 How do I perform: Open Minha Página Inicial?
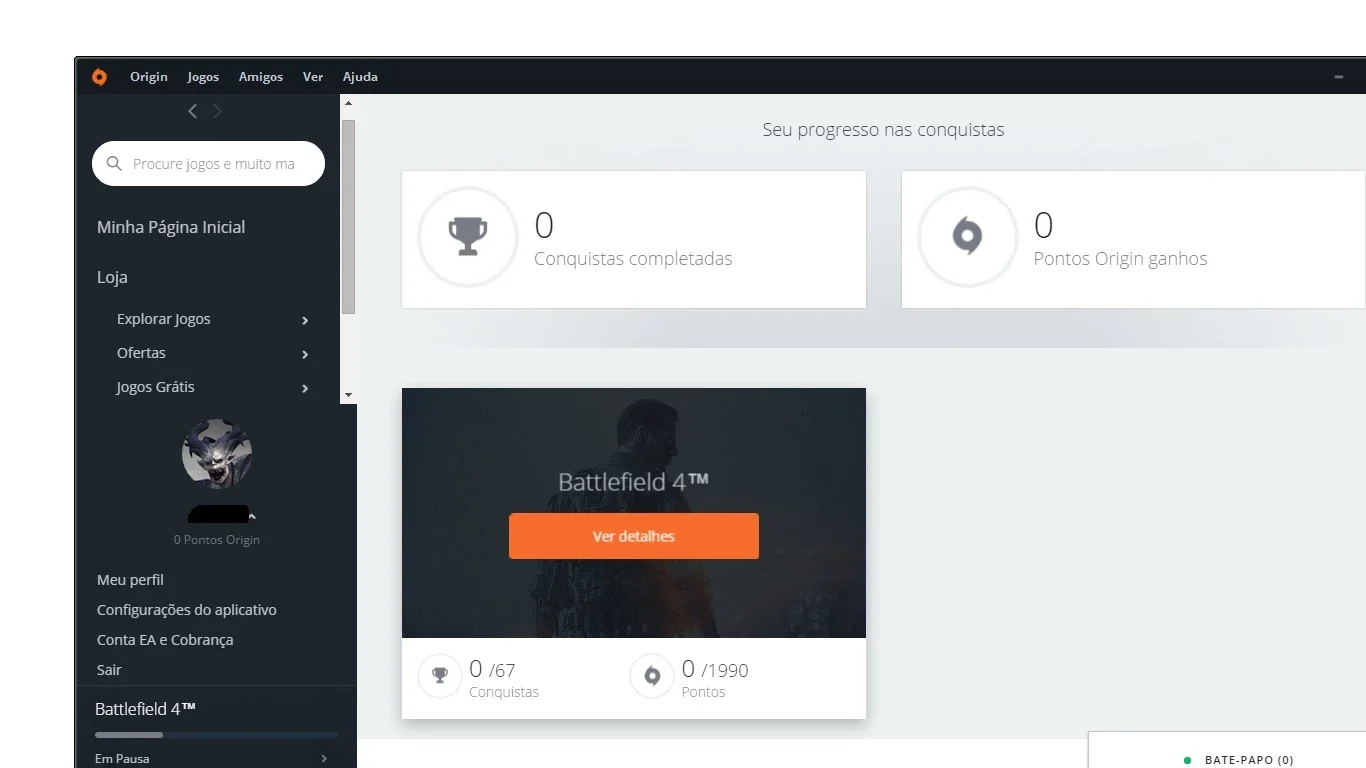(171, 227)
